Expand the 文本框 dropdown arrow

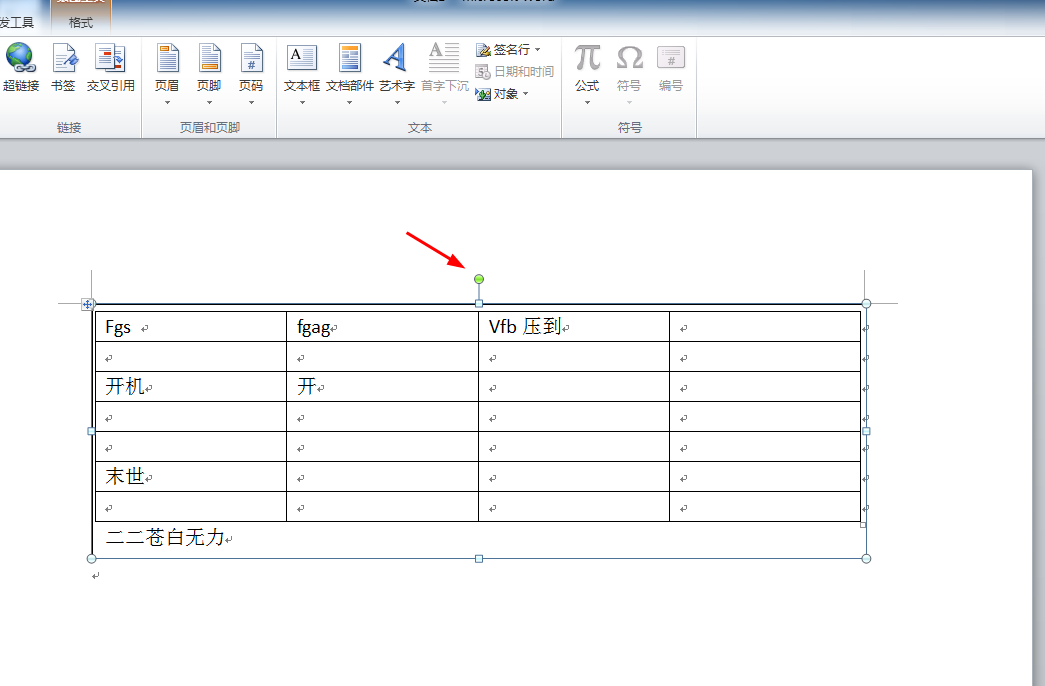tap(302, 103)
